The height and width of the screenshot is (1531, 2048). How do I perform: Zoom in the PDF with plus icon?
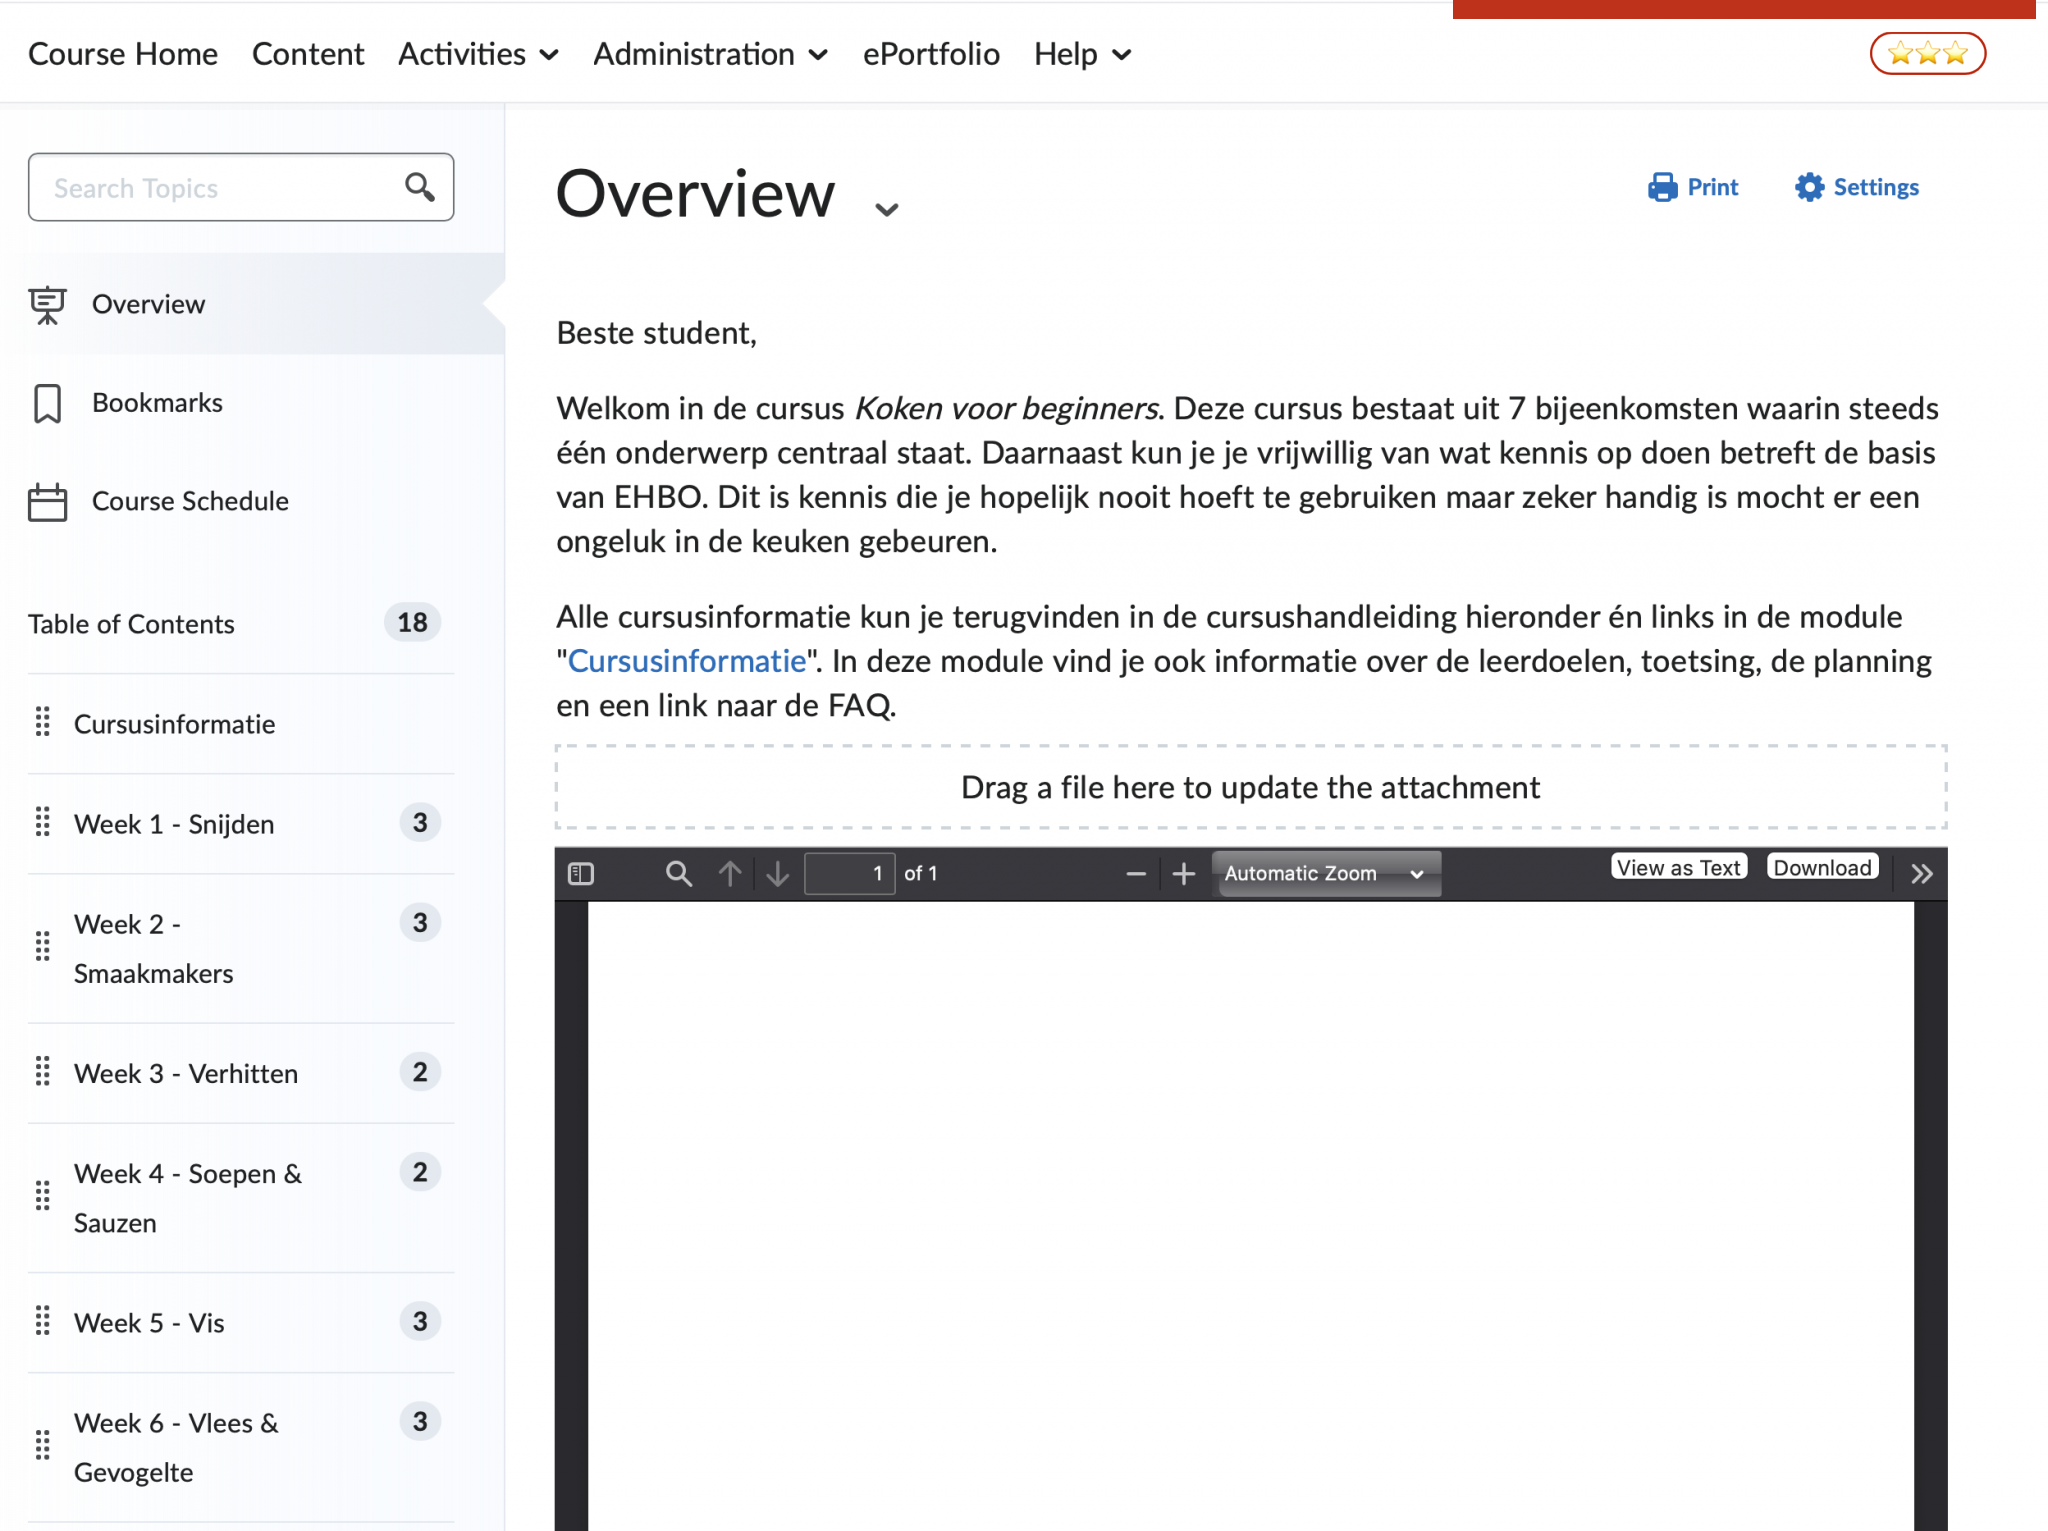(1184, 874)
